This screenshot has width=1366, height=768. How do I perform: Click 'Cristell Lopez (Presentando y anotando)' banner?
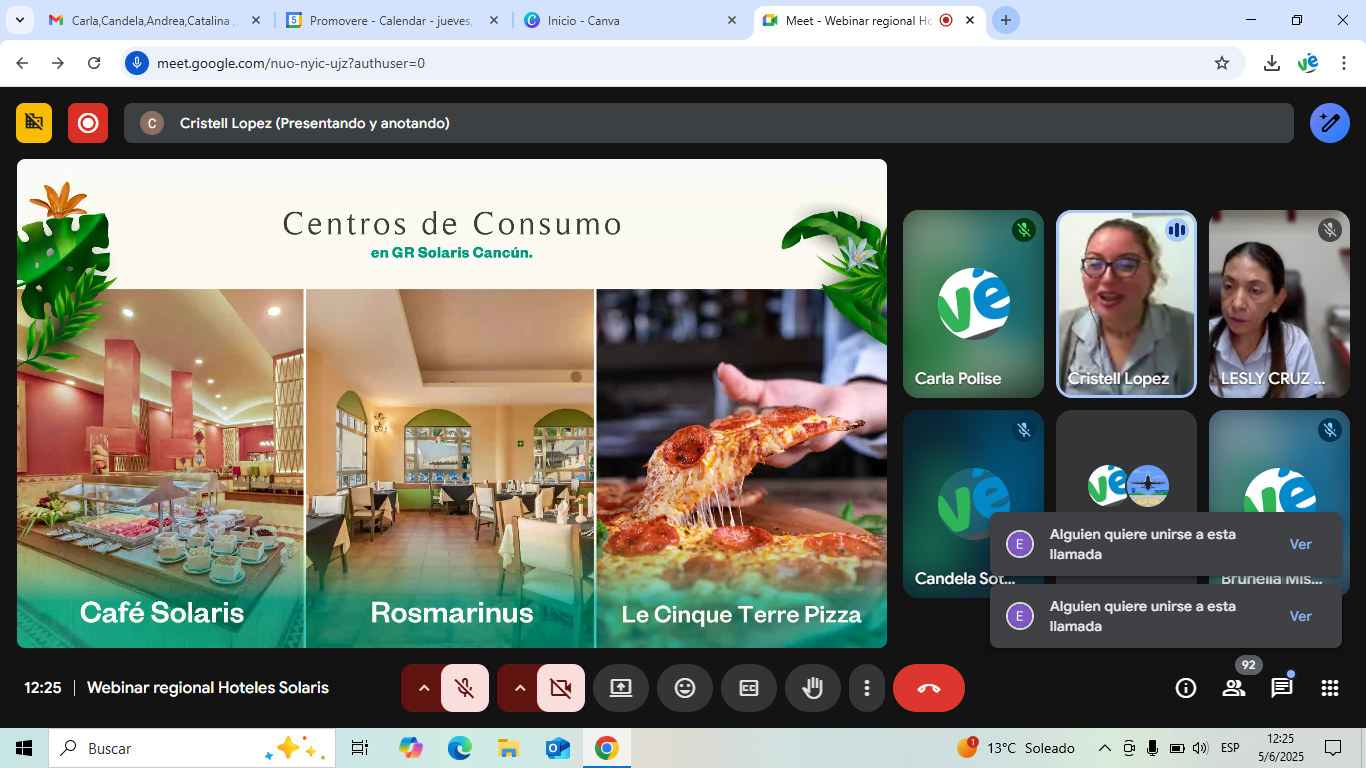[x=709, y=123]
